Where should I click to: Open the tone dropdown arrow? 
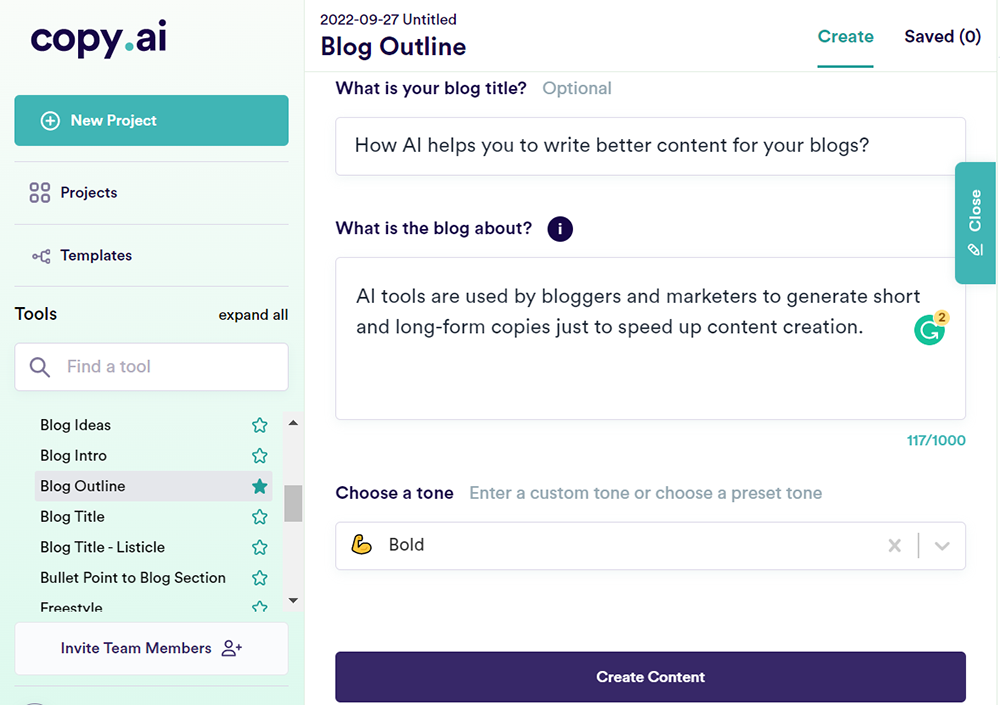coord(941,546)
